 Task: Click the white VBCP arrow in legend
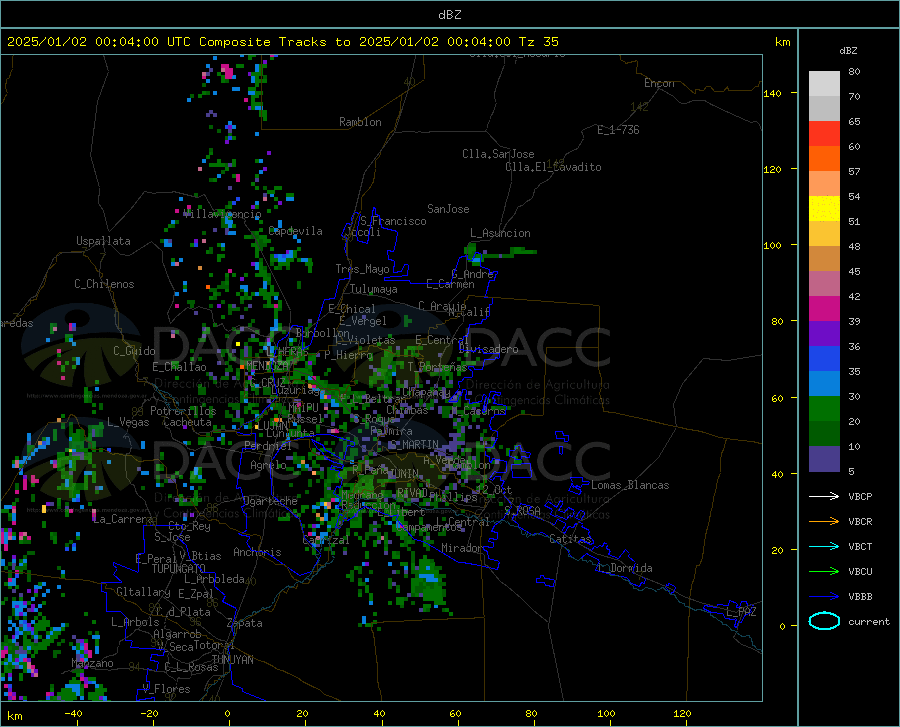824,496
